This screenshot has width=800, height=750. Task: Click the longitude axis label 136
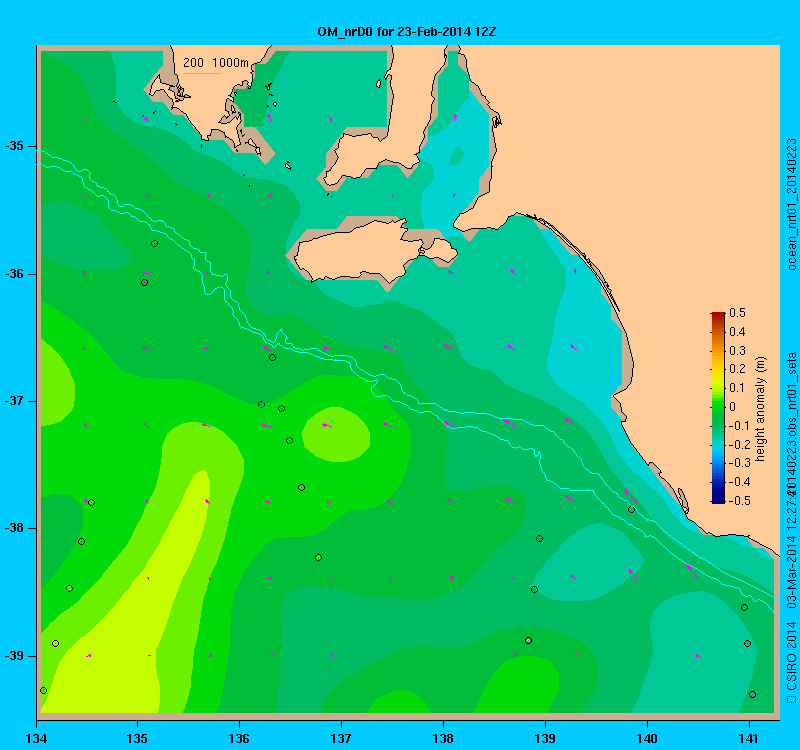point(239,738)
